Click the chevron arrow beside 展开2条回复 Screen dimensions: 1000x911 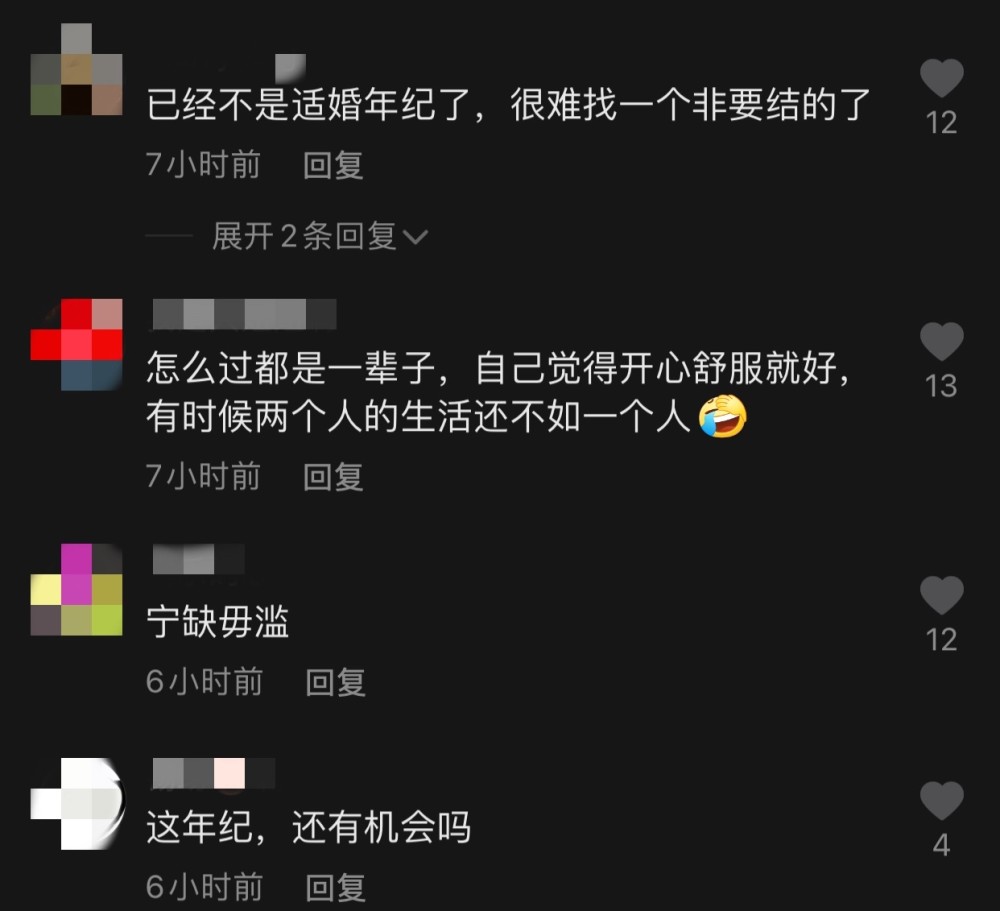416,238
